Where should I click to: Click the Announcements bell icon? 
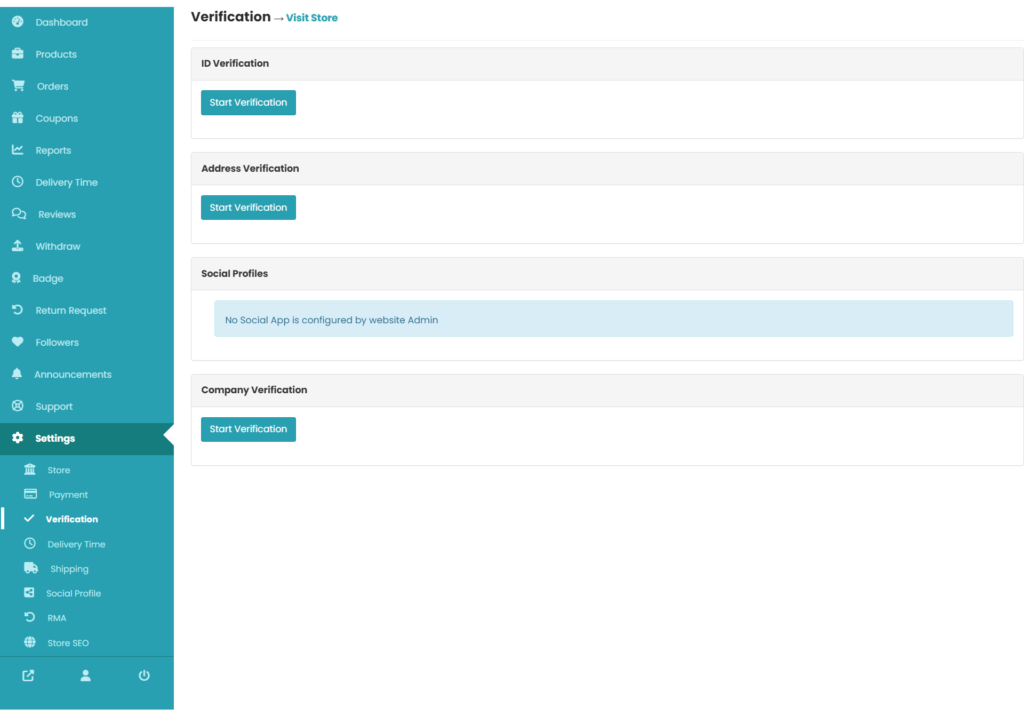pyautogui.click(x=17, y=373)
